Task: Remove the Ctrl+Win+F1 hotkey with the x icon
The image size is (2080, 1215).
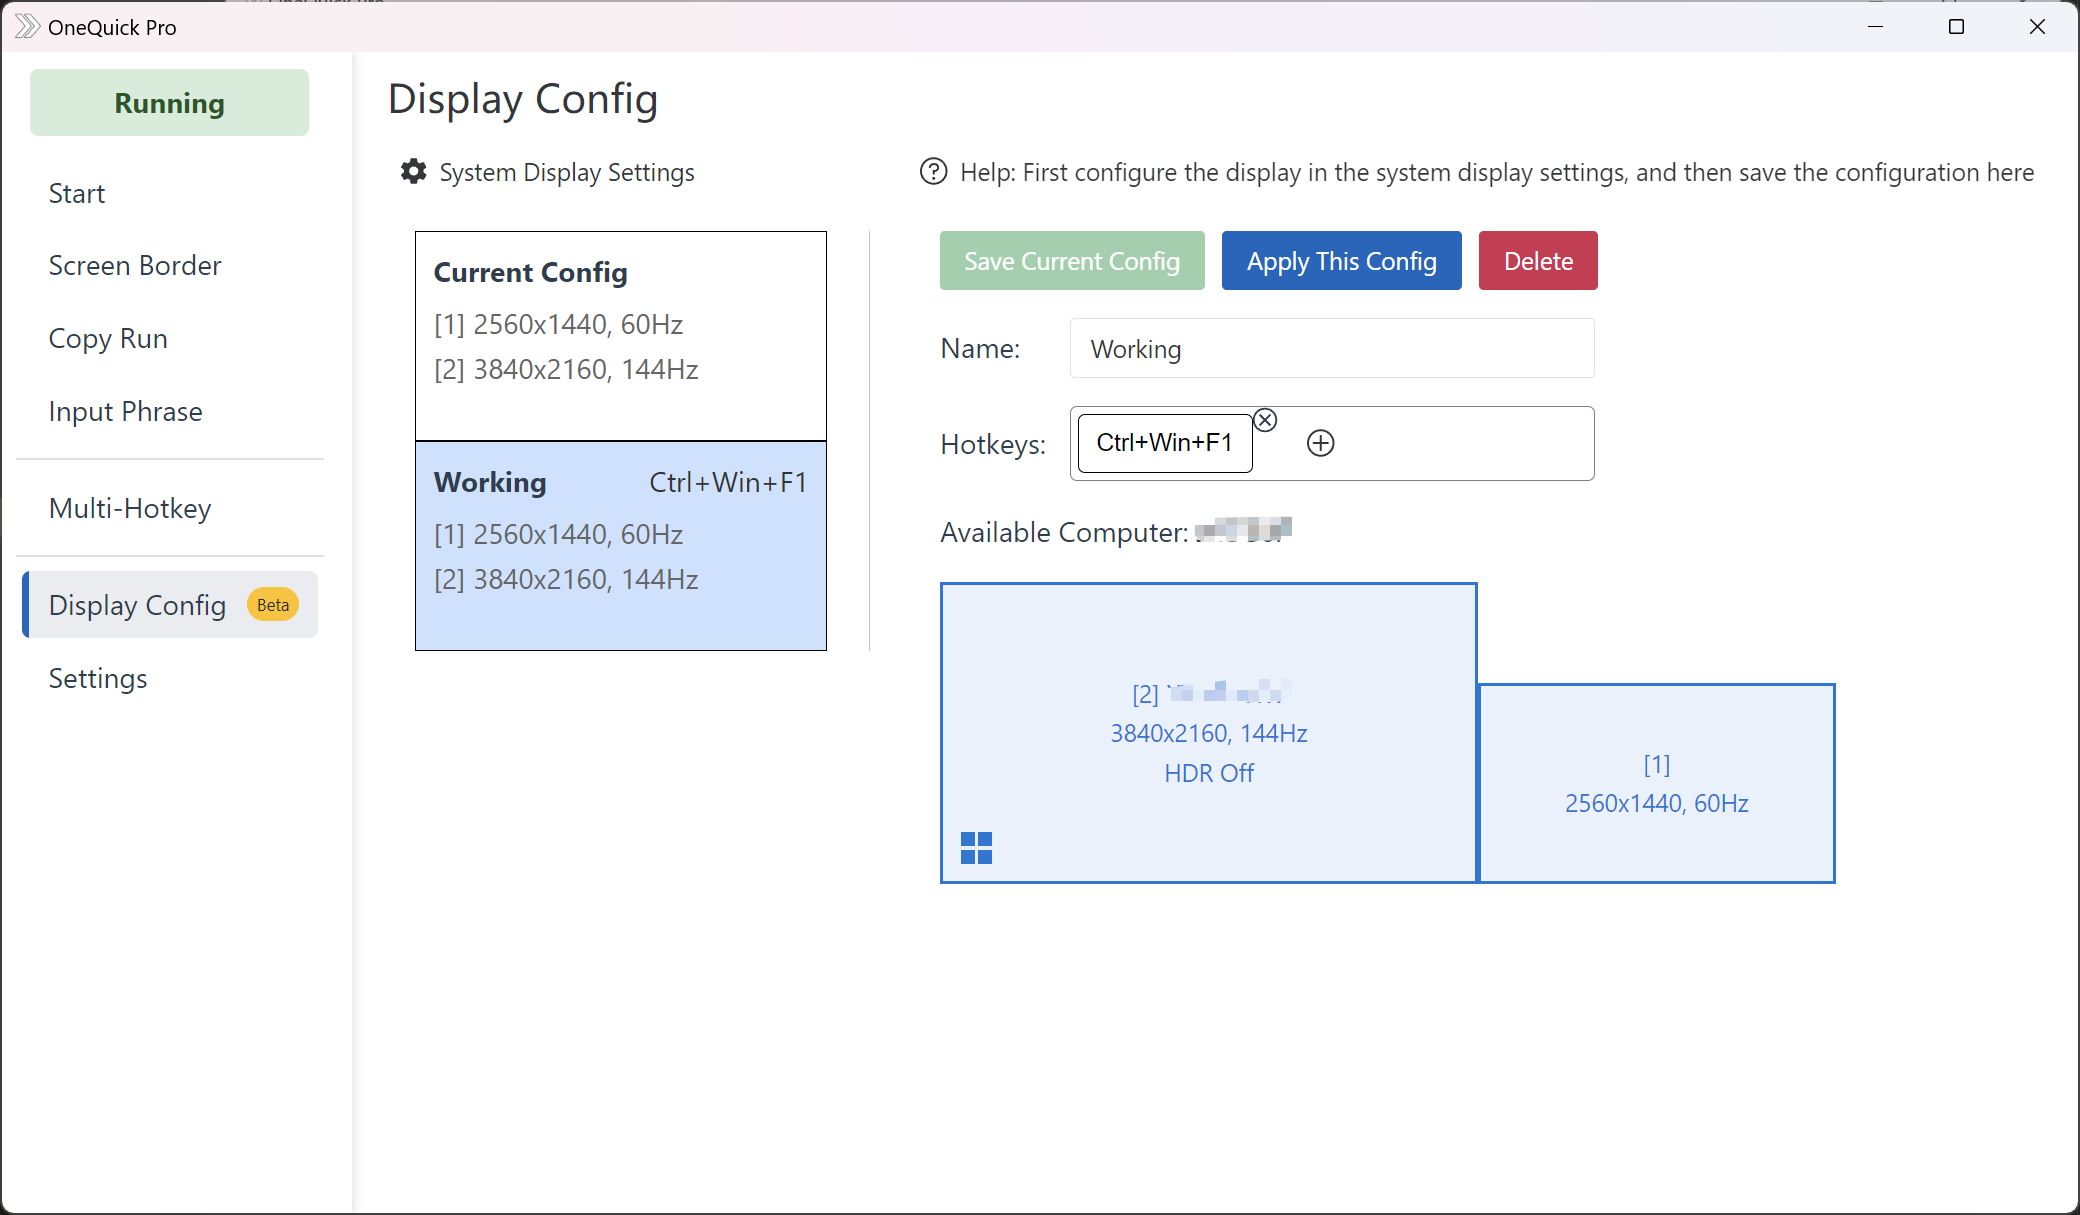Action: coord(1265,420)
